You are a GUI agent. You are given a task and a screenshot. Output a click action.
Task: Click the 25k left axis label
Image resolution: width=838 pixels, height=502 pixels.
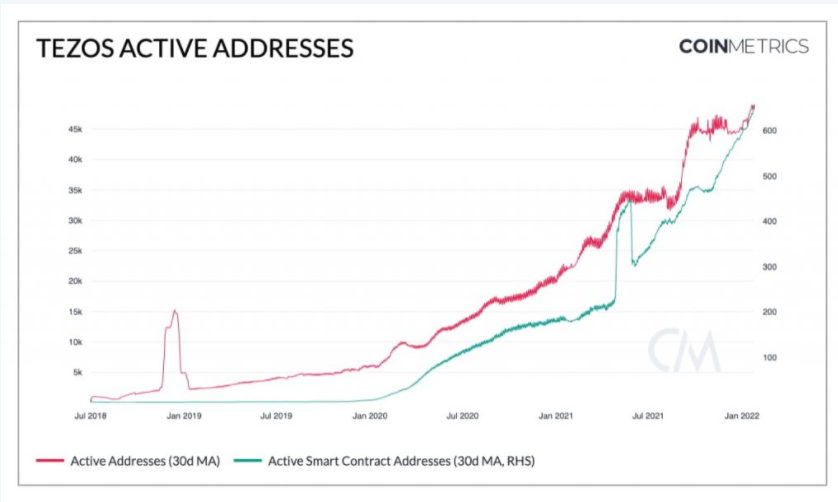tap(75, 251)
